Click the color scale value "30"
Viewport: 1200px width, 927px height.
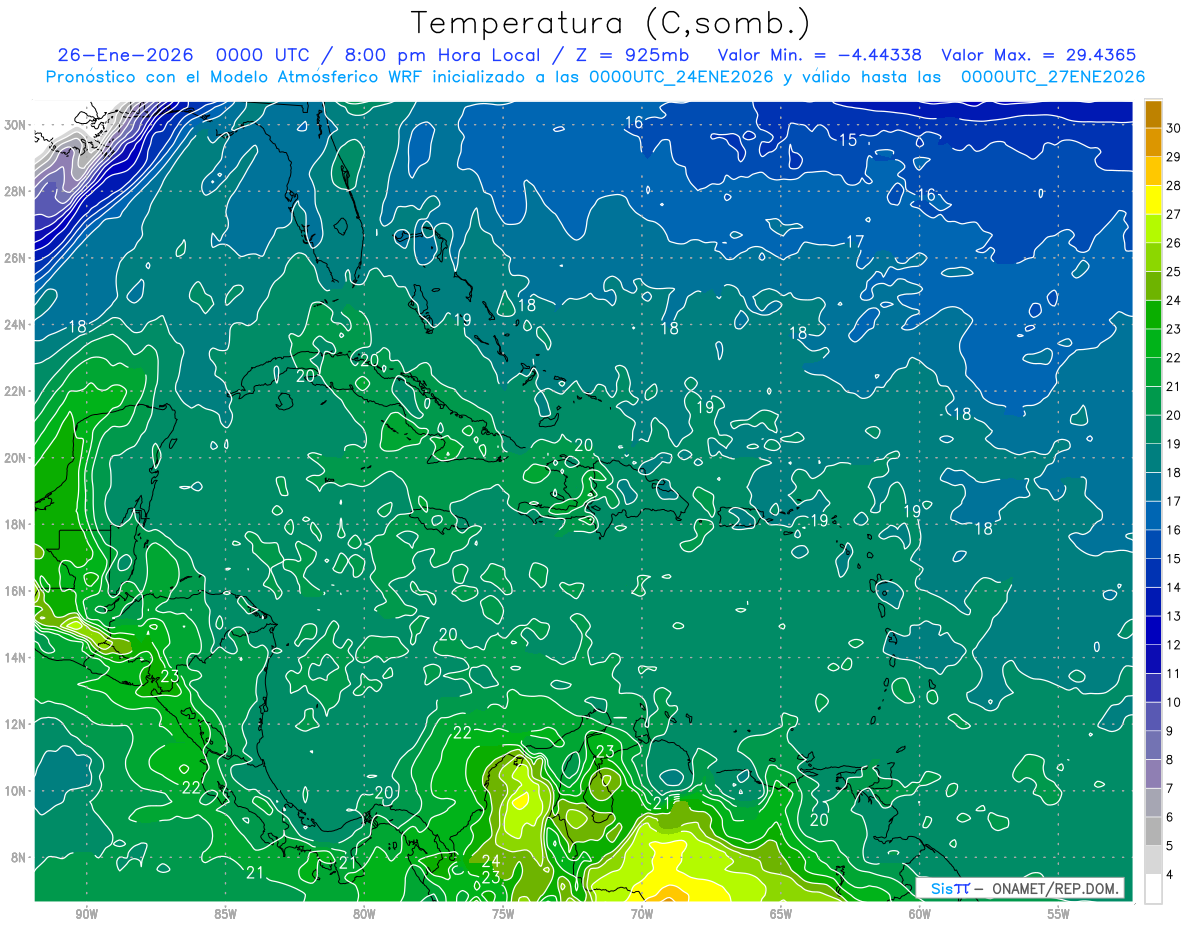[x=1174, y=128]
